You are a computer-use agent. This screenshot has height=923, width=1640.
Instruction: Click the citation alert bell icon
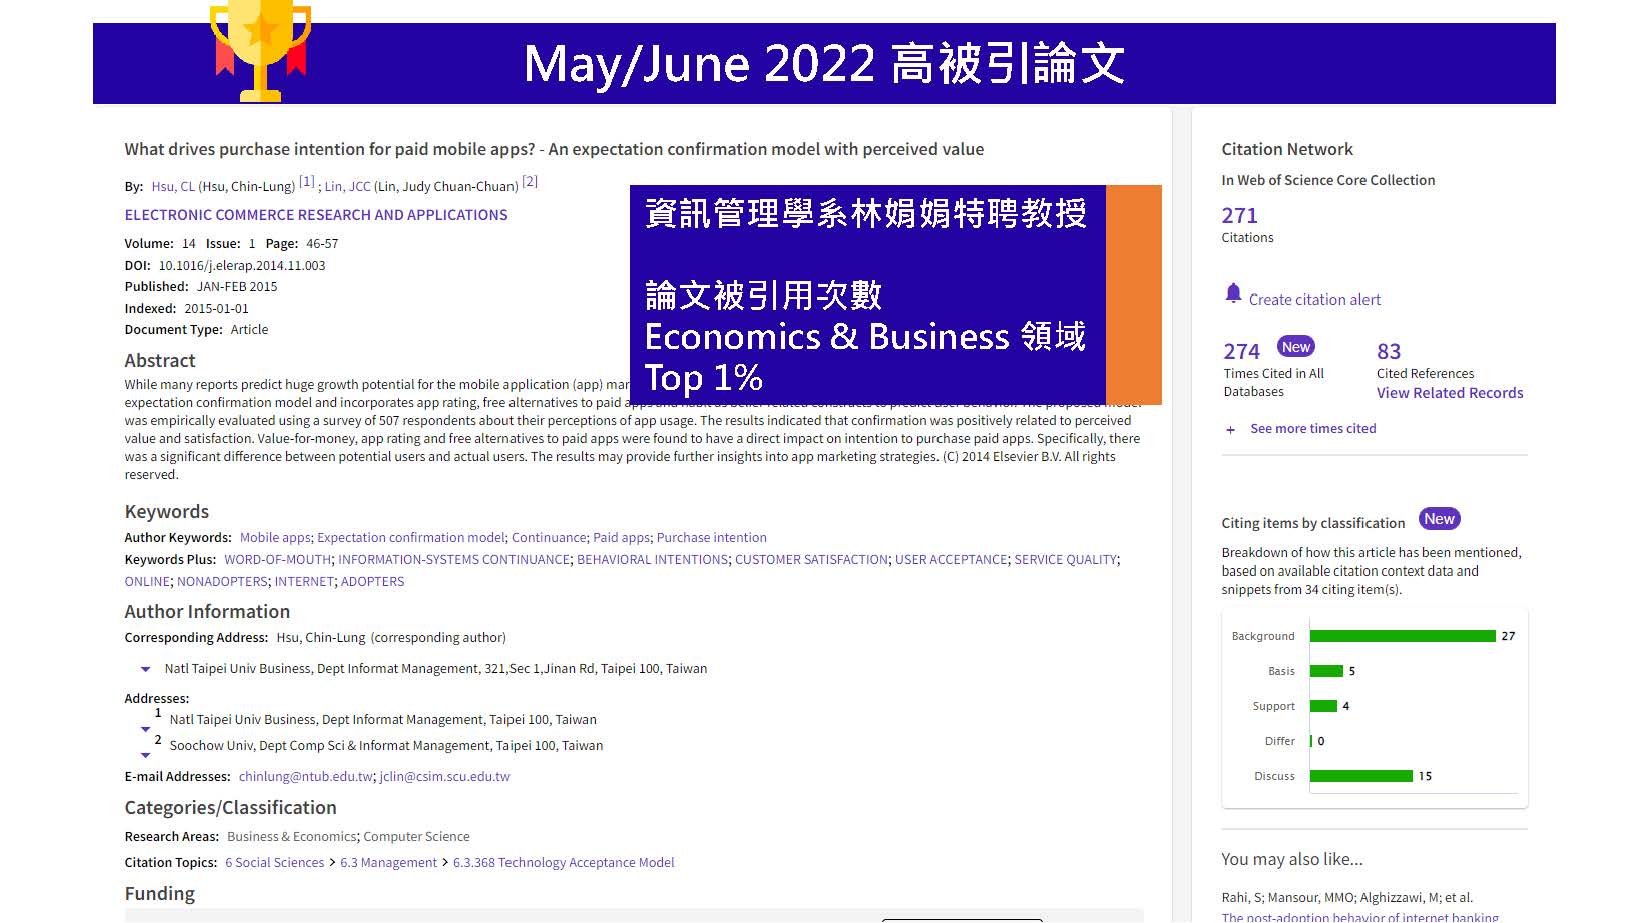[1233, 293]
